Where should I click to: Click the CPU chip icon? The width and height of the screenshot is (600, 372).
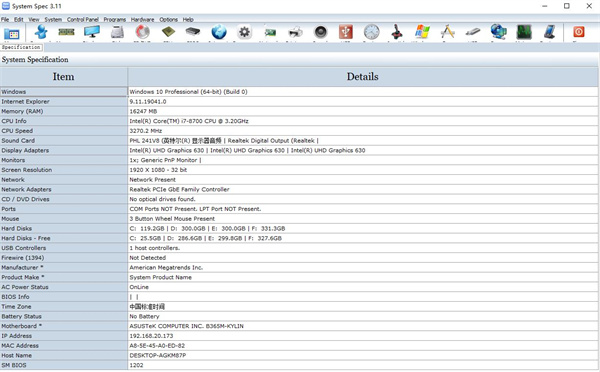click(168, 32)
